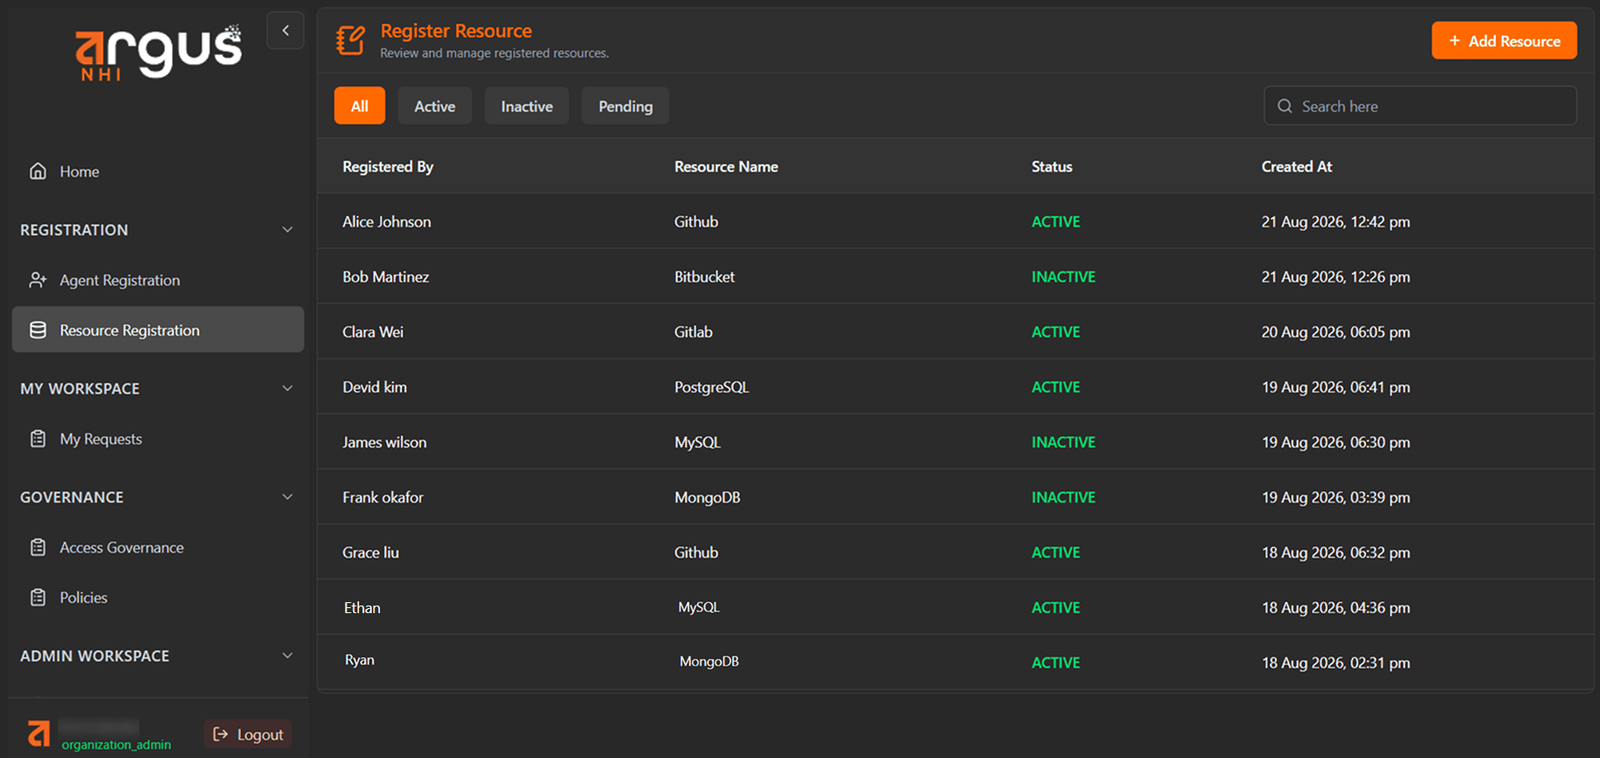The height and width of the screenshot is (758, 1600).
Task: Click the Home house icon
Action: tap(38, 171)
